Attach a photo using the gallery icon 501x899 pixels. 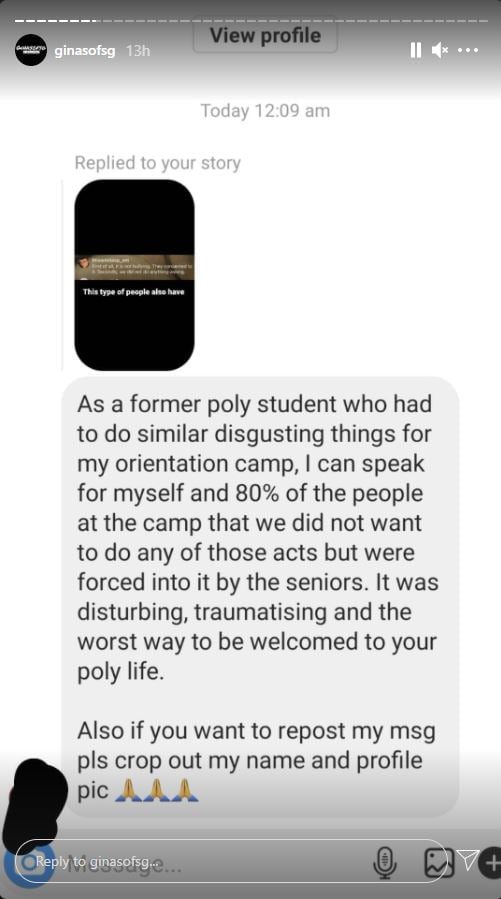(x=439, y=862)
